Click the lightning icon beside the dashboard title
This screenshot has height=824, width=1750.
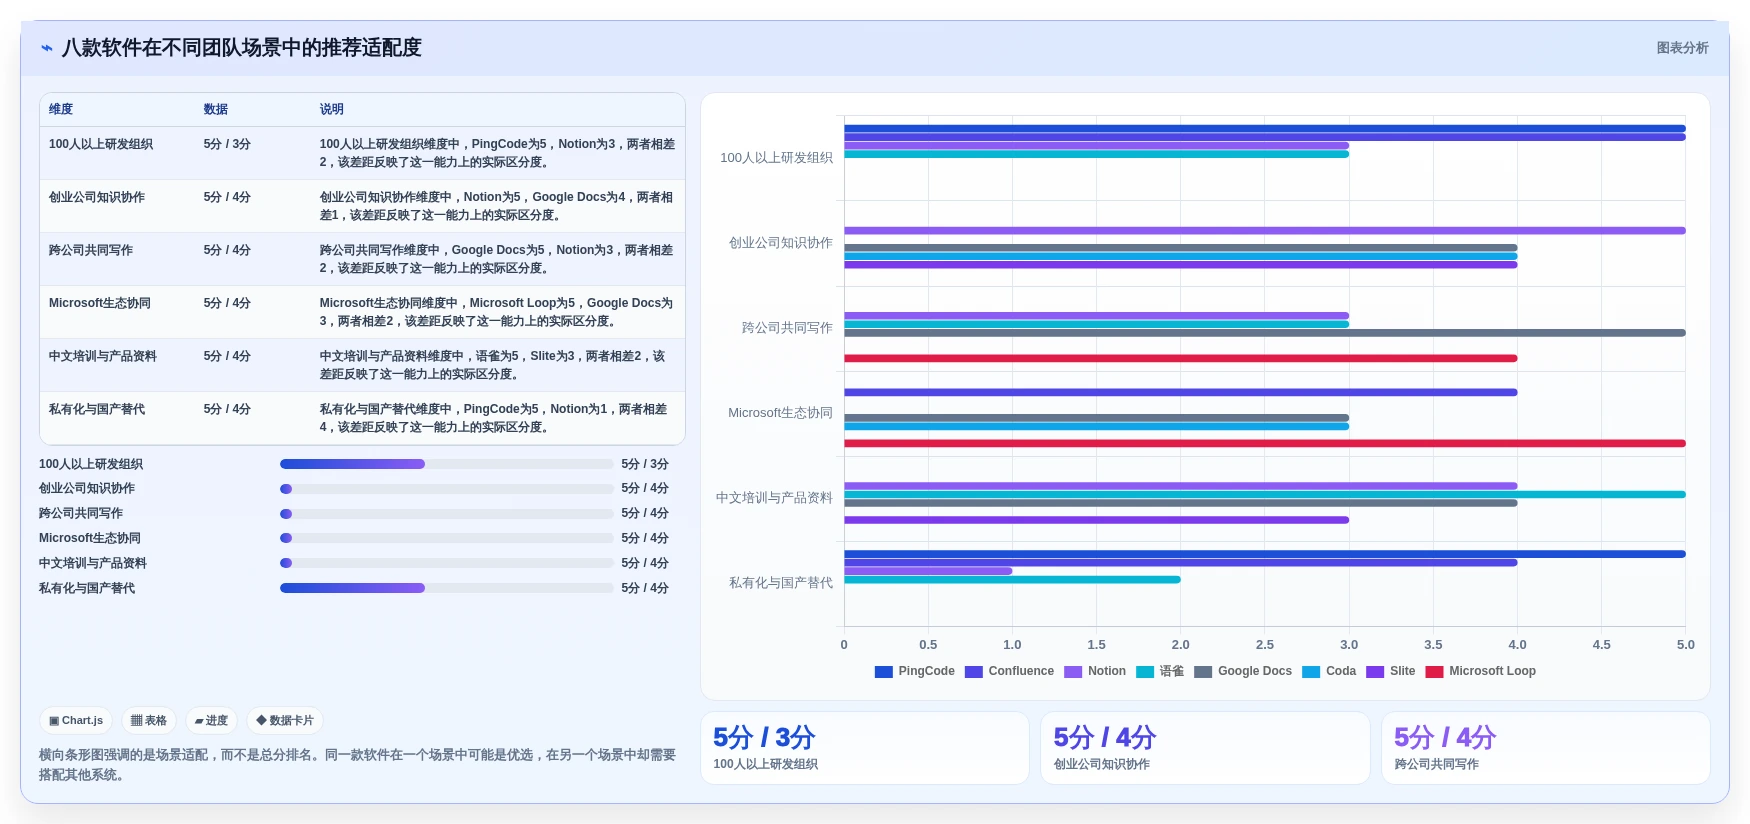click(47, 48)
